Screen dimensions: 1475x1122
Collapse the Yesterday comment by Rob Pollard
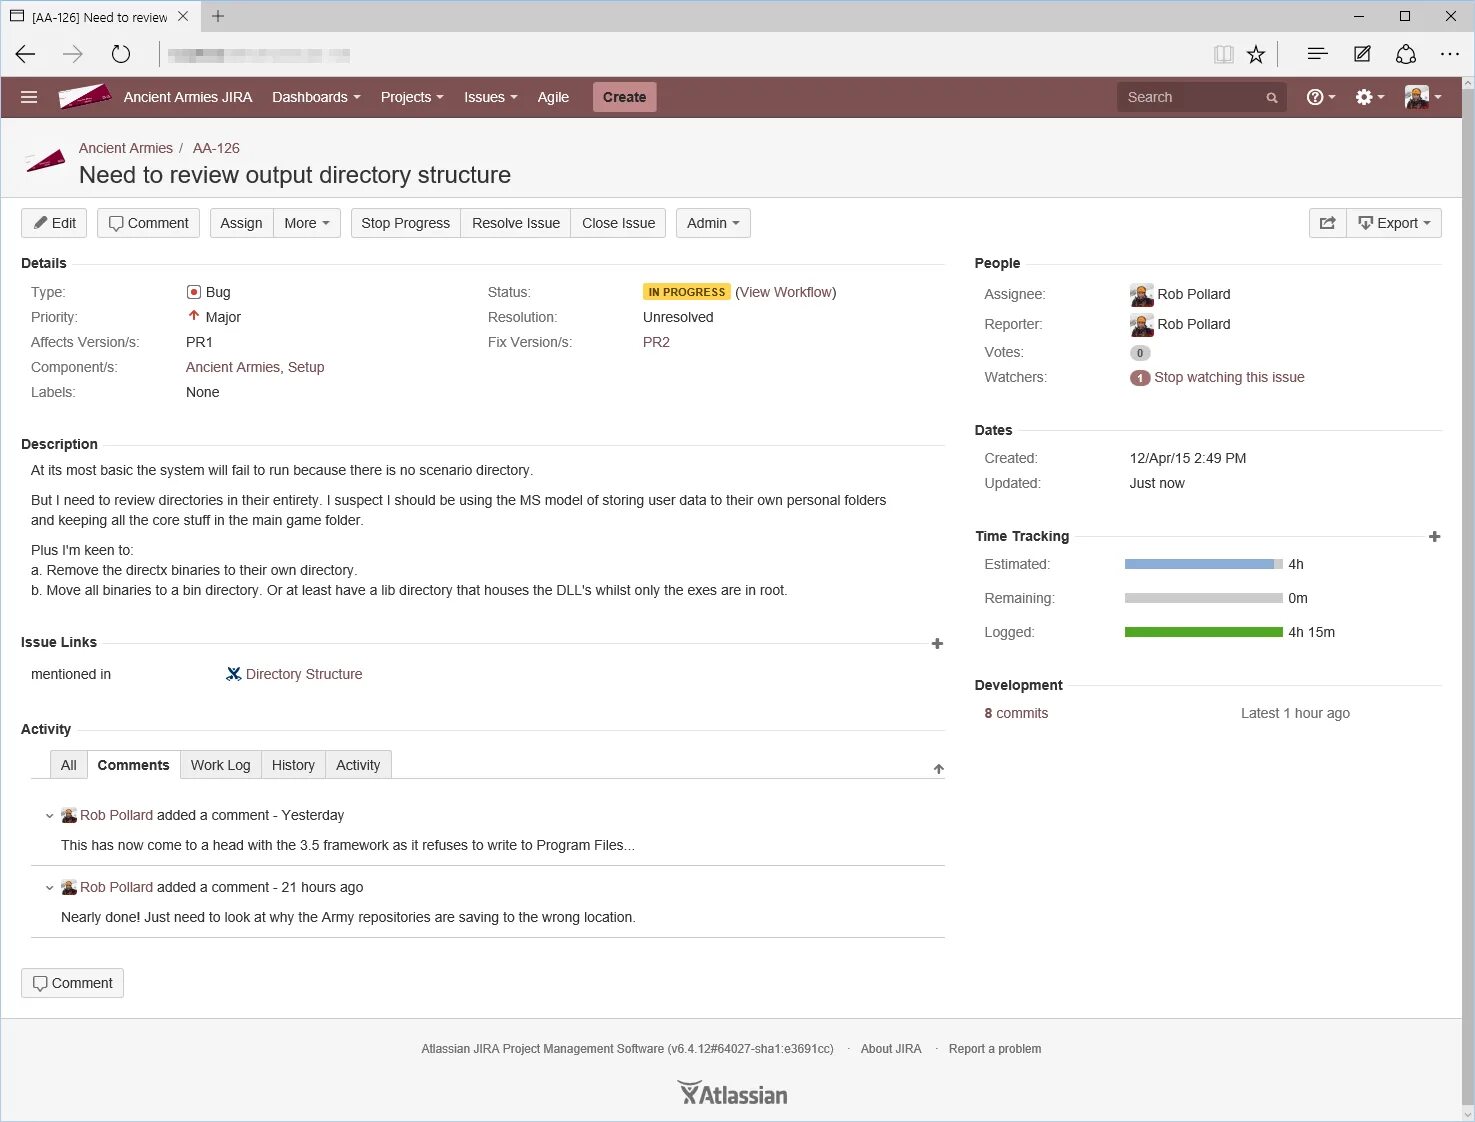tap(49, 816)
